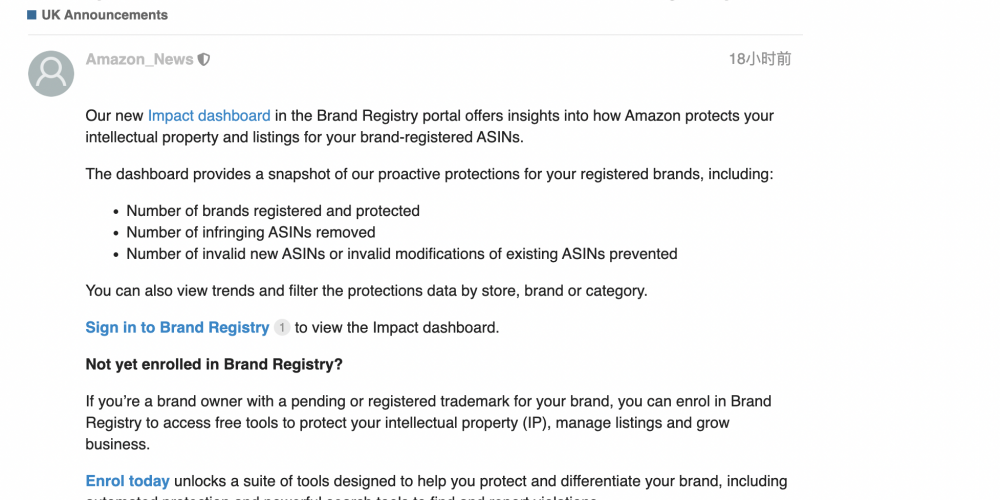The image size is (1000, 500).
Task: Click the moderator shield icon beside Amazon_News
Action: coord(203,59)
